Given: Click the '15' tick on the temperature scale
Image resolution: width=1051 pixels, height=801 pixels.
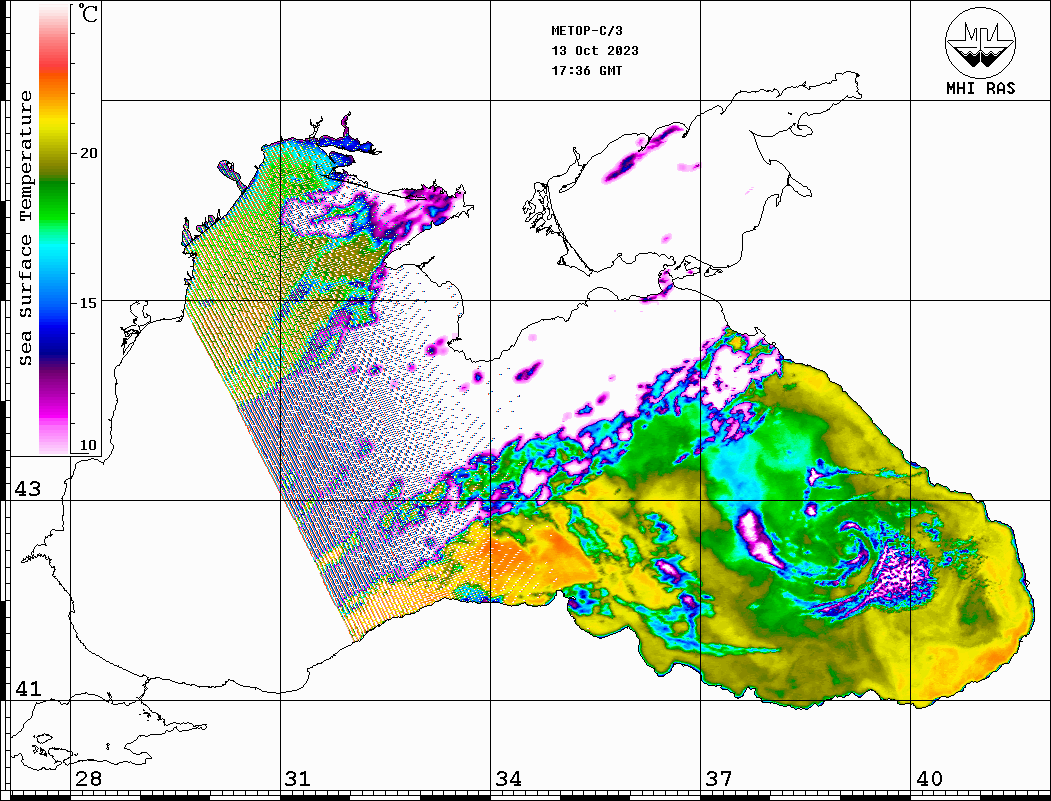Looking at the screenshot, I should [x=88, y=303].
